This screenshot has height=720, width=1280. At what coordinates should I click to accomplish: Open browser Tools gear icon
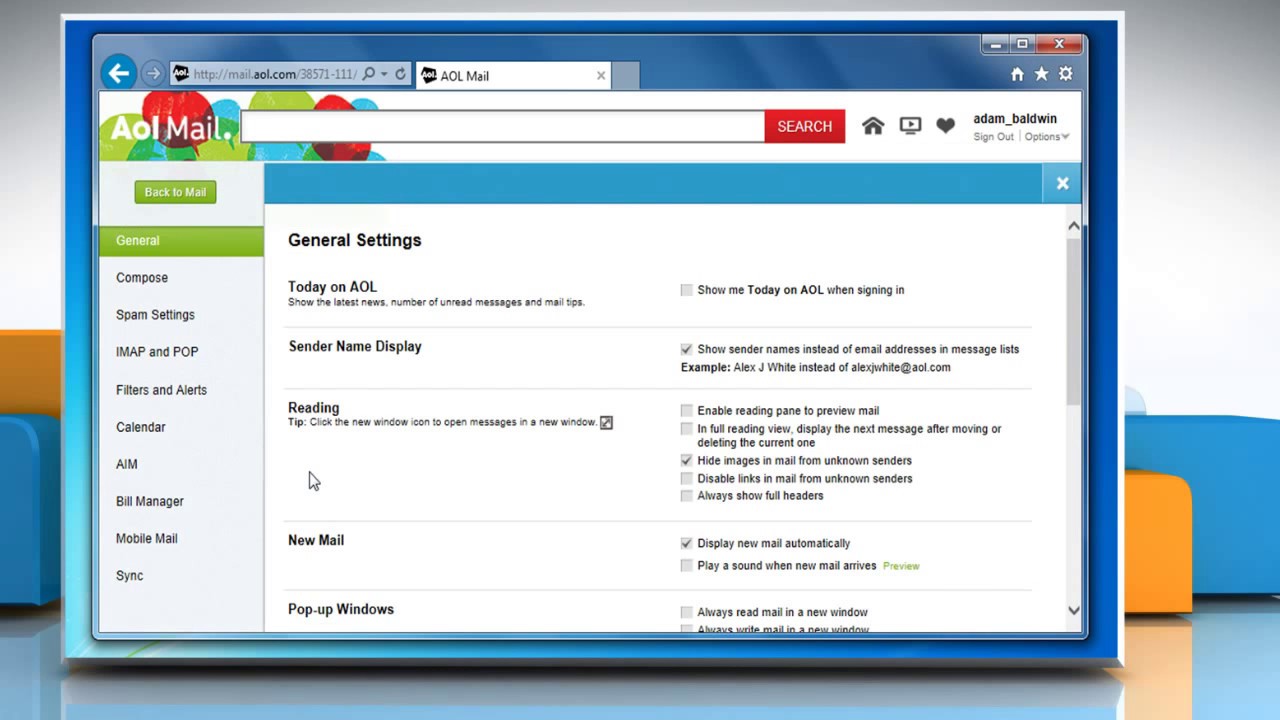1065,74
